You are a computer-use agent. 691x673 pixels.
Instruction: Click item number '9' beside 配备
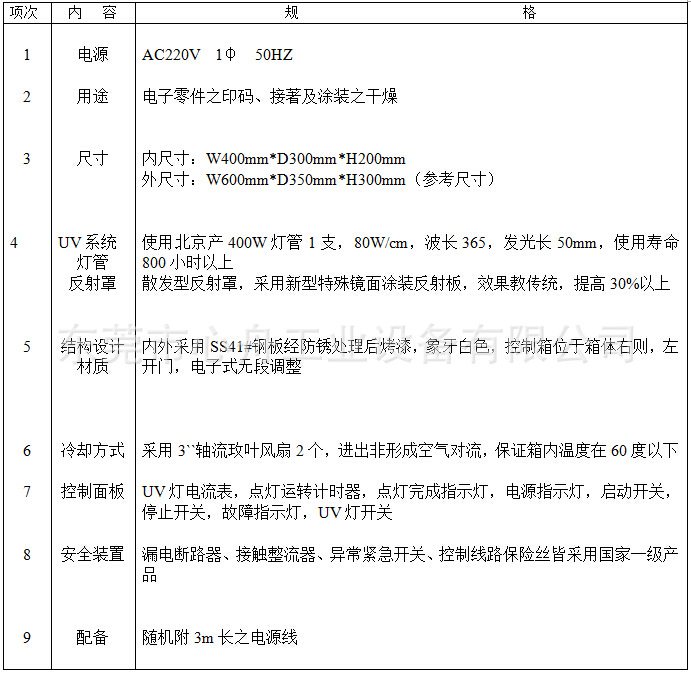(x=27, y=638)
